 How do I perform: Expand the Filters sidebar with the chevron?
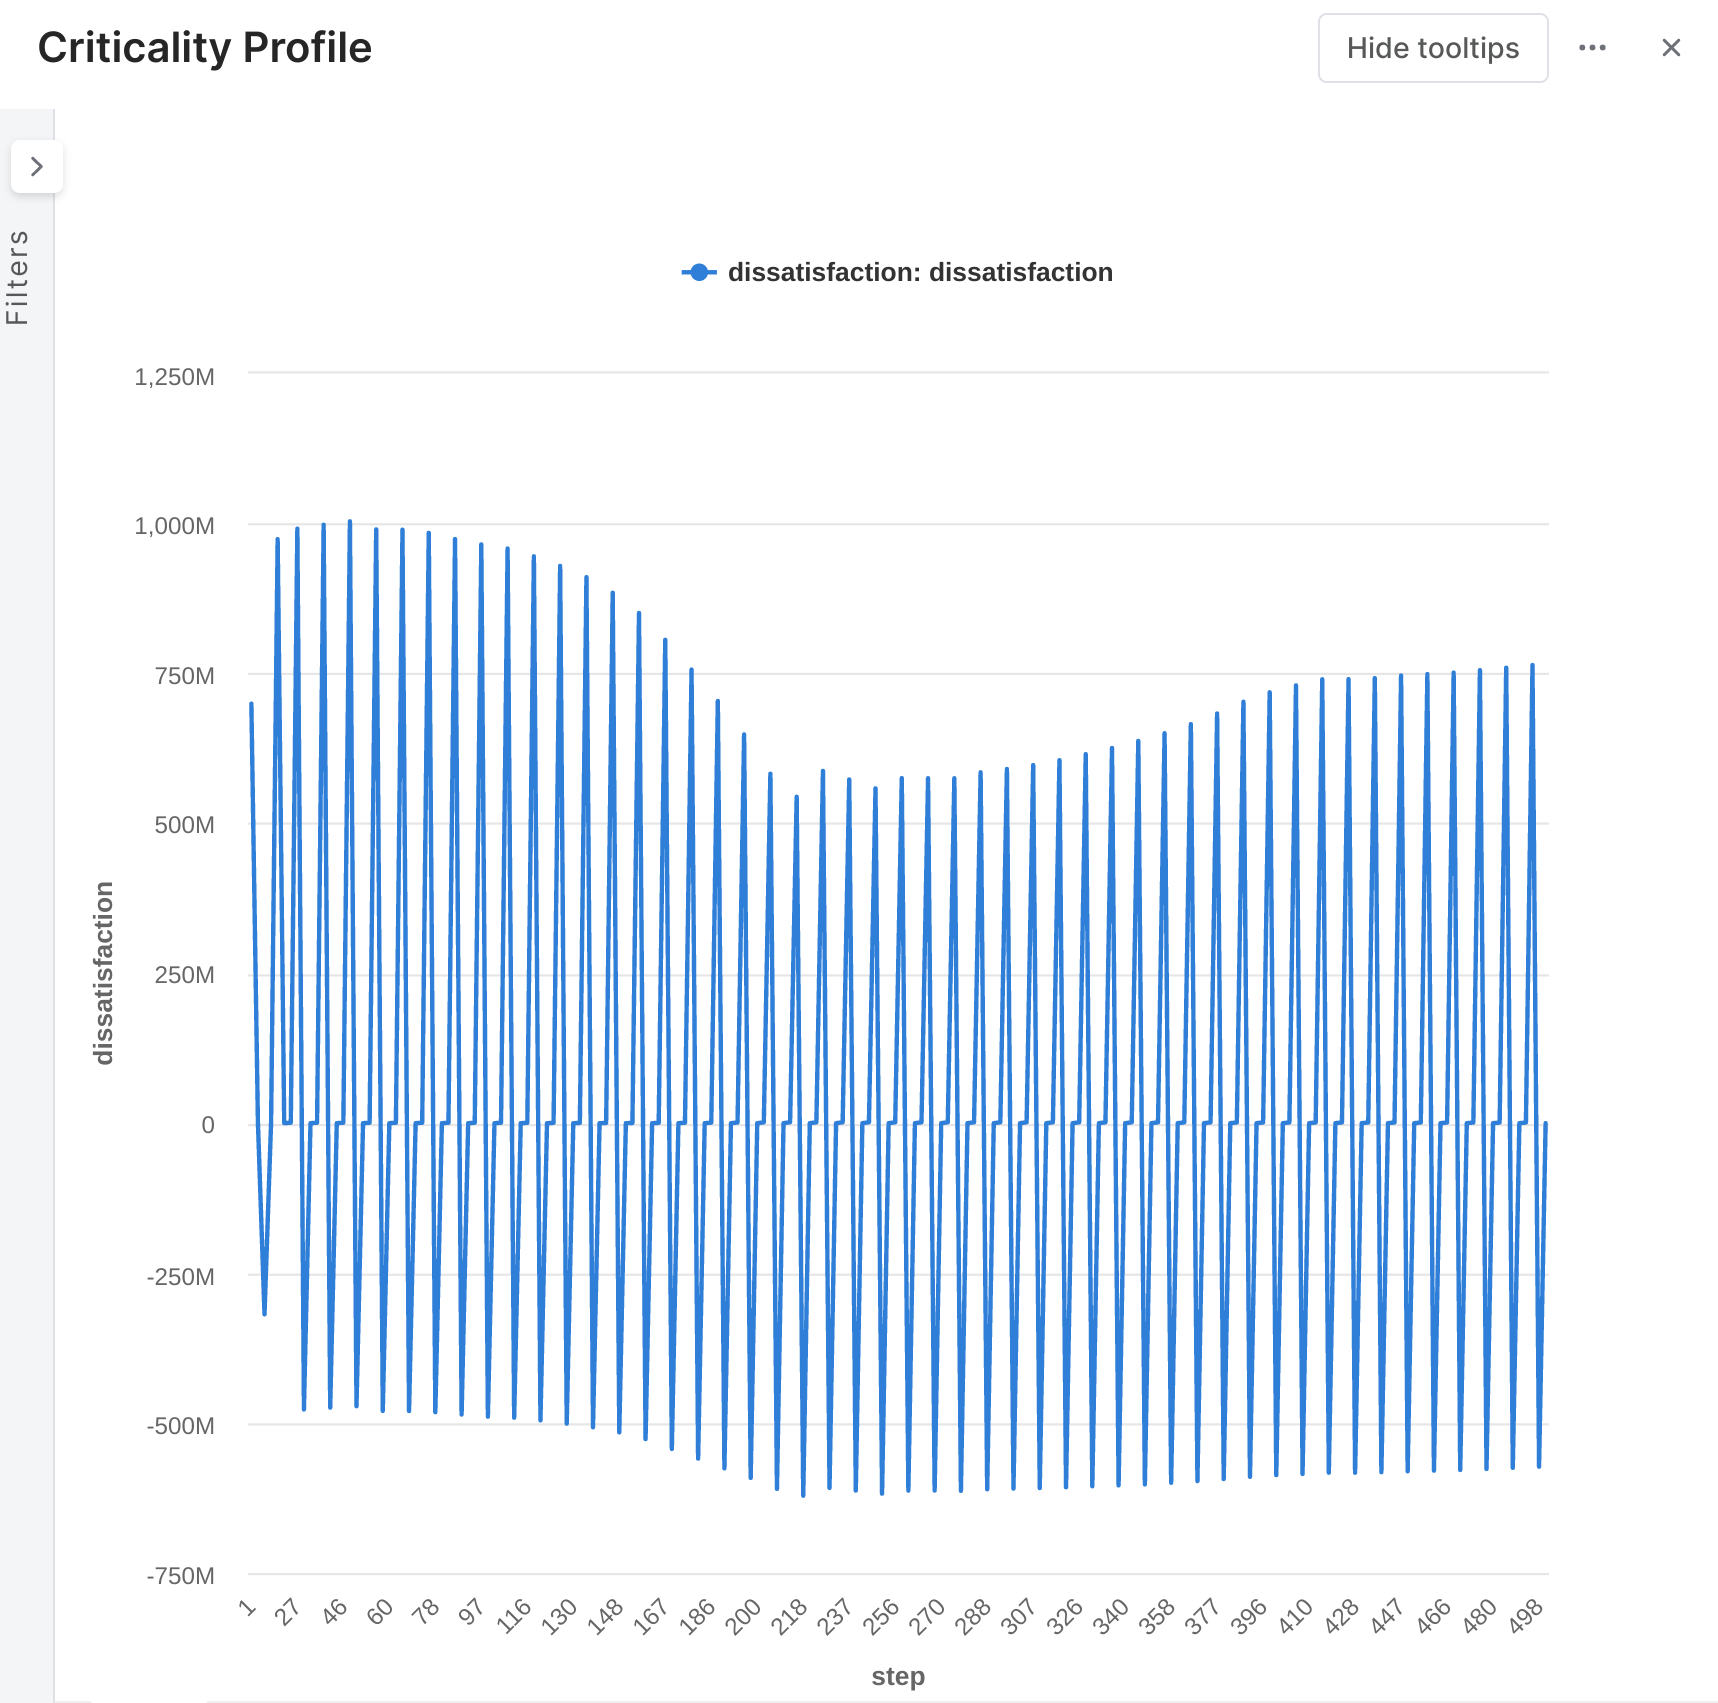pyautogui.click(x=37, y=166)
